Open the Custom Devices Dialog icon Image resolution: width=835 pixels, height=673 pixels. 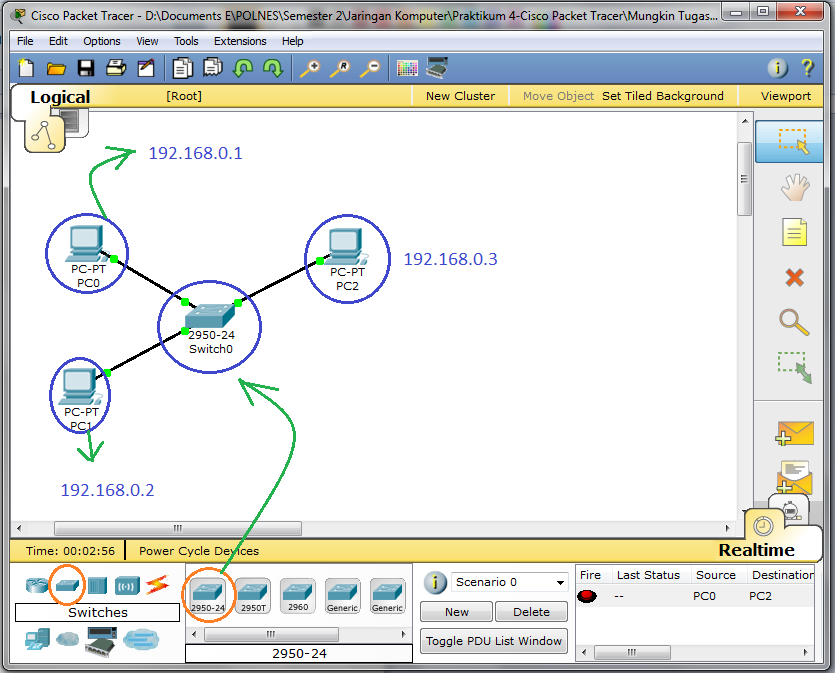click(437, 68)
